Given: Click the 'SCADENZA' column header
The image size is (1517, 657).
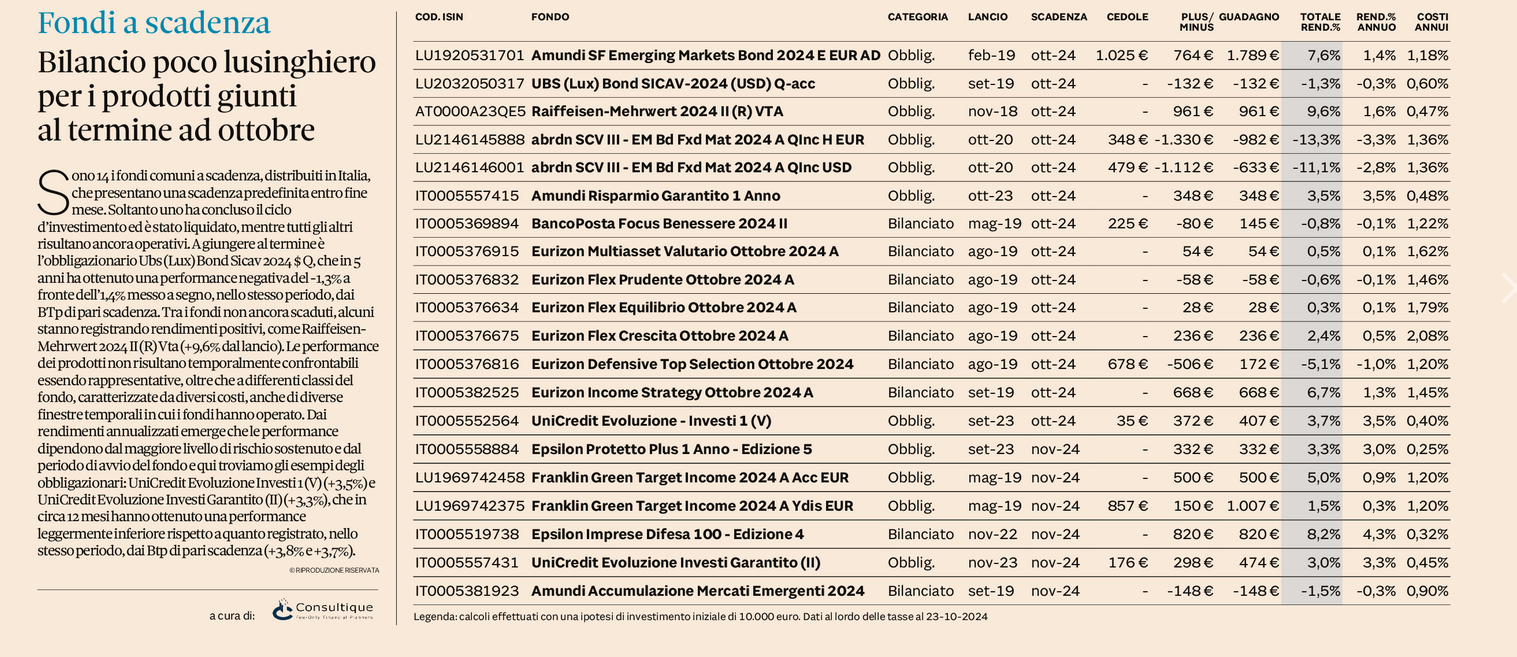Looking at the screenshot, I should pos(1059,17).
